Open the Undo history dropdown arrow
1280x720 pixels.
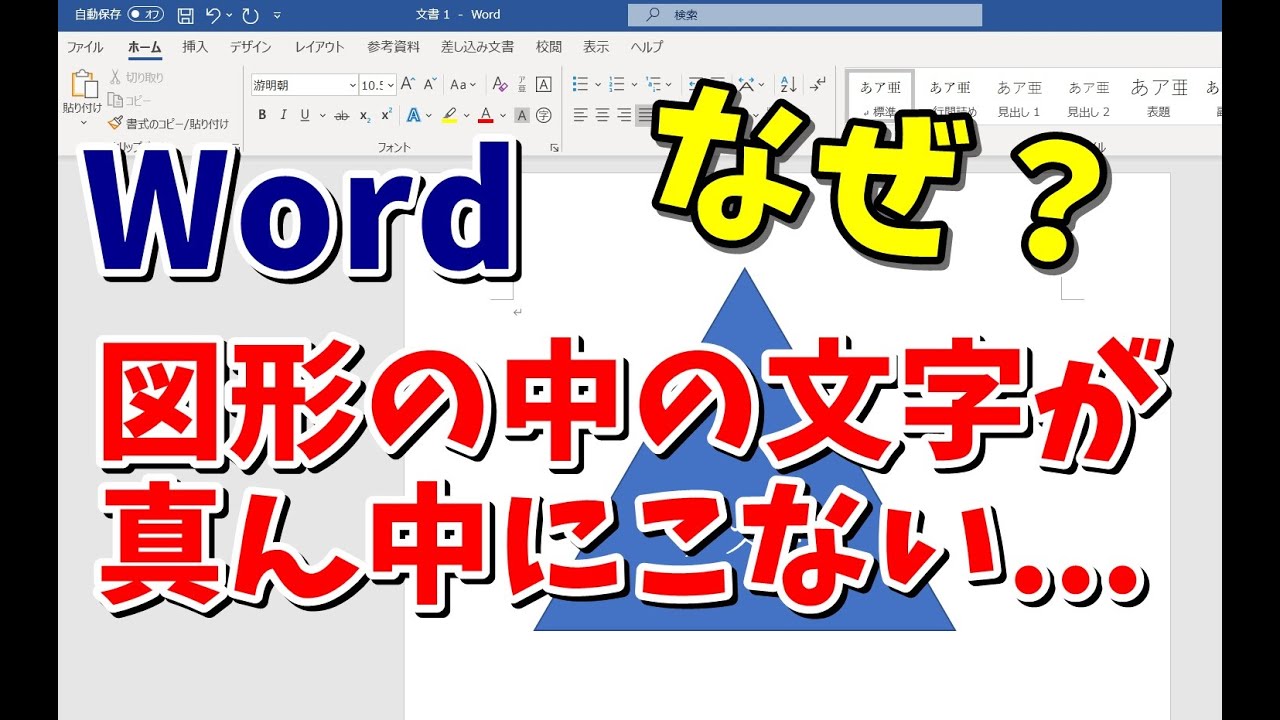click(229, 15)
